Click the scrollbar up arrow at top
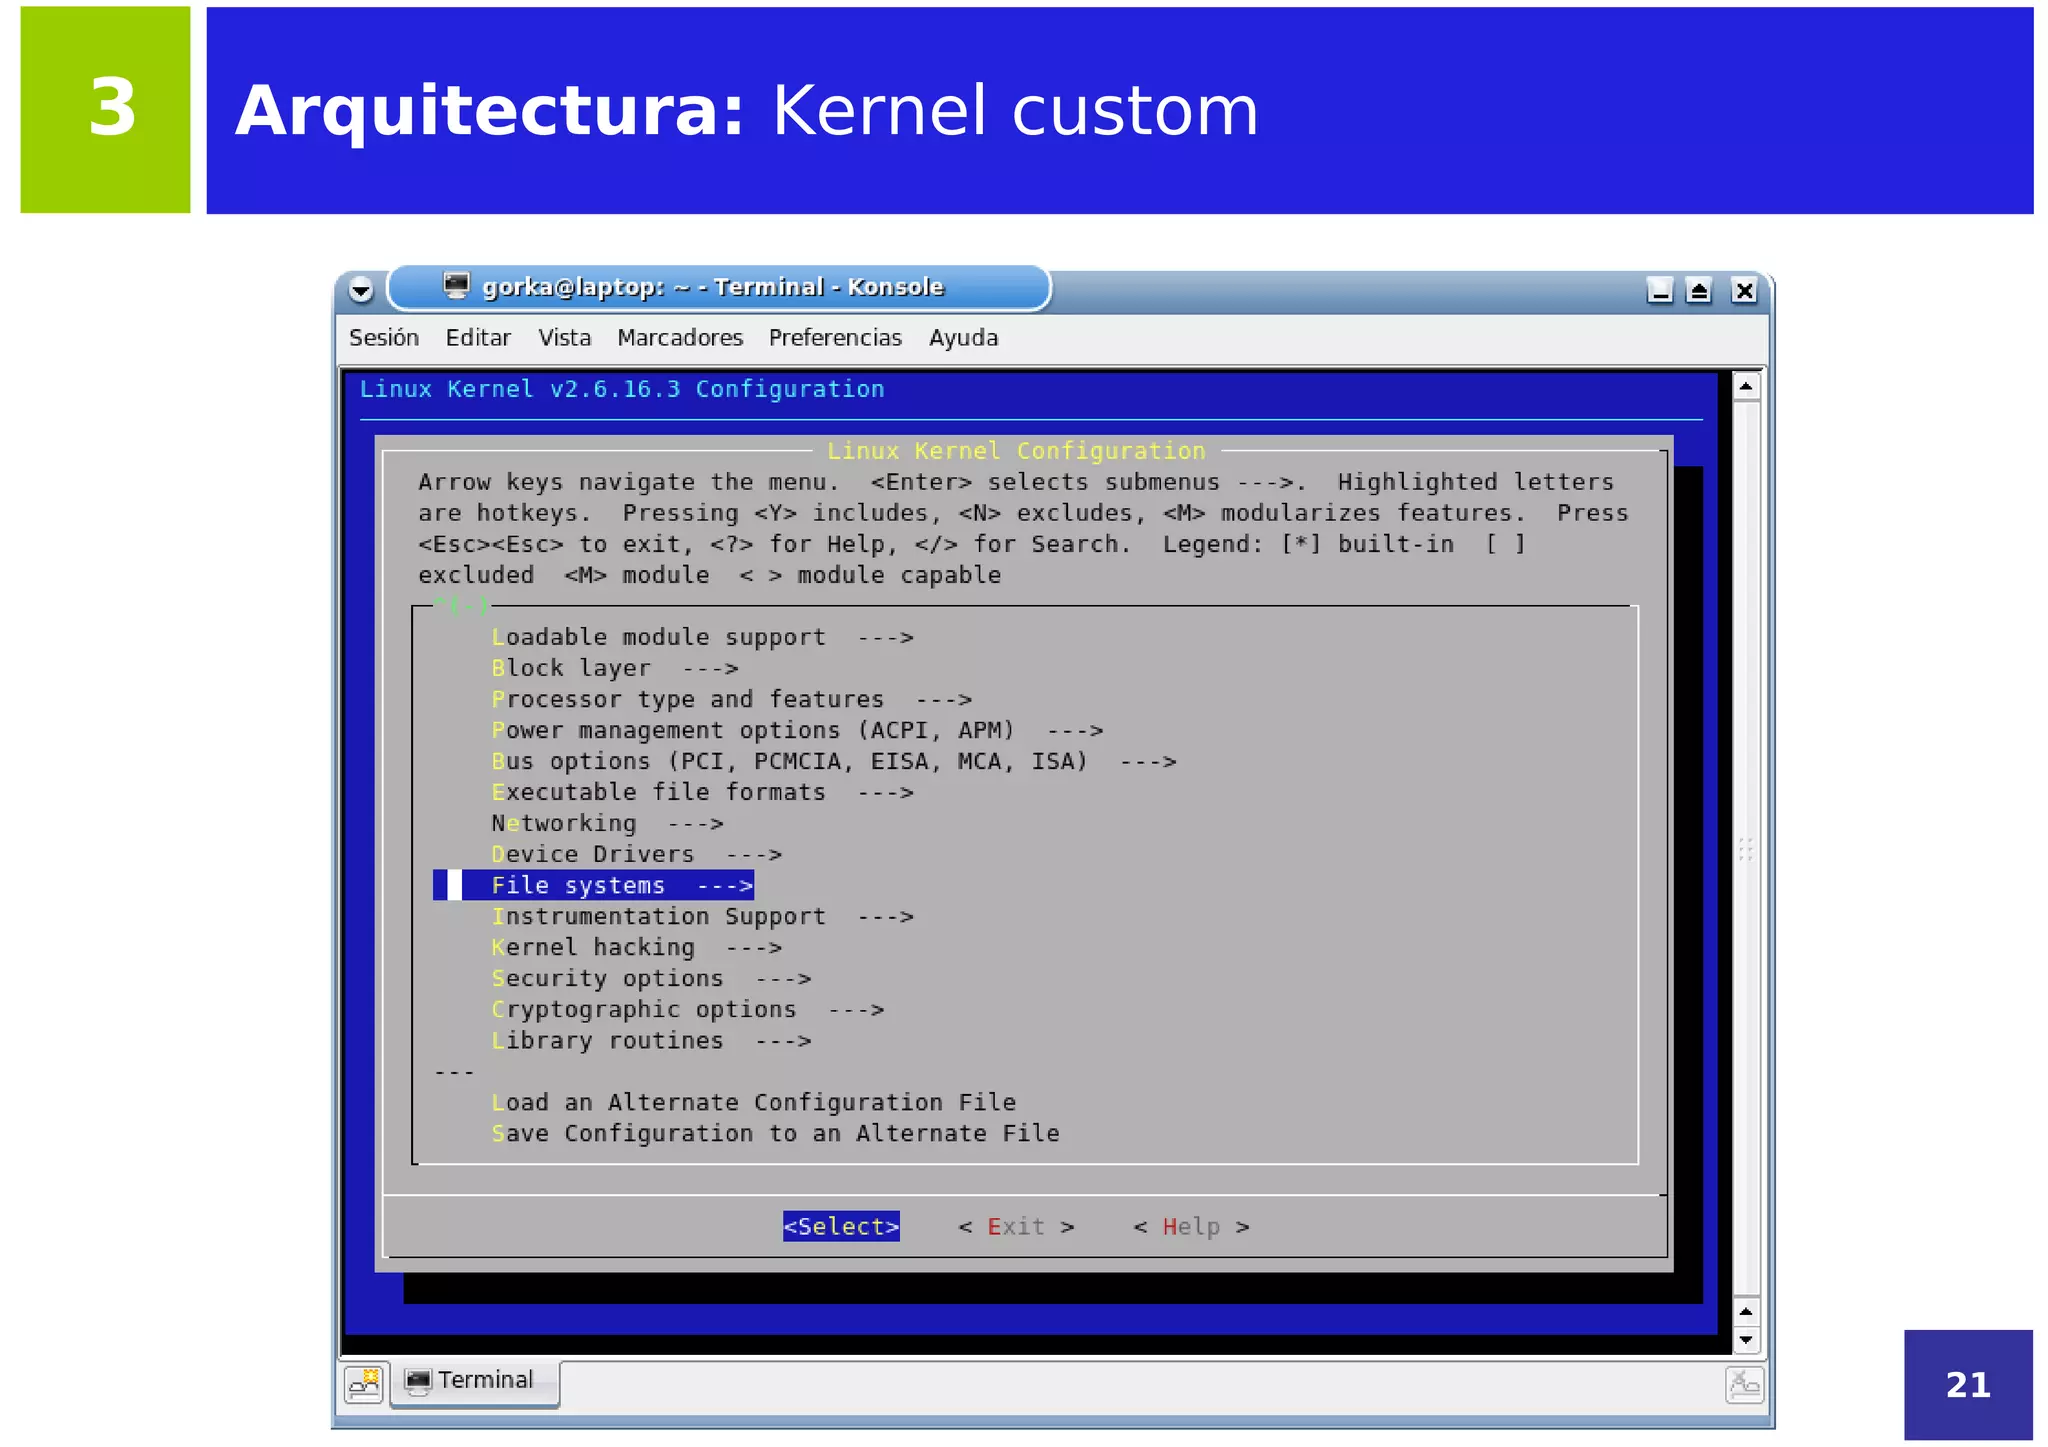This screenshot has width=2048, height=1447. pos(1746,386)
